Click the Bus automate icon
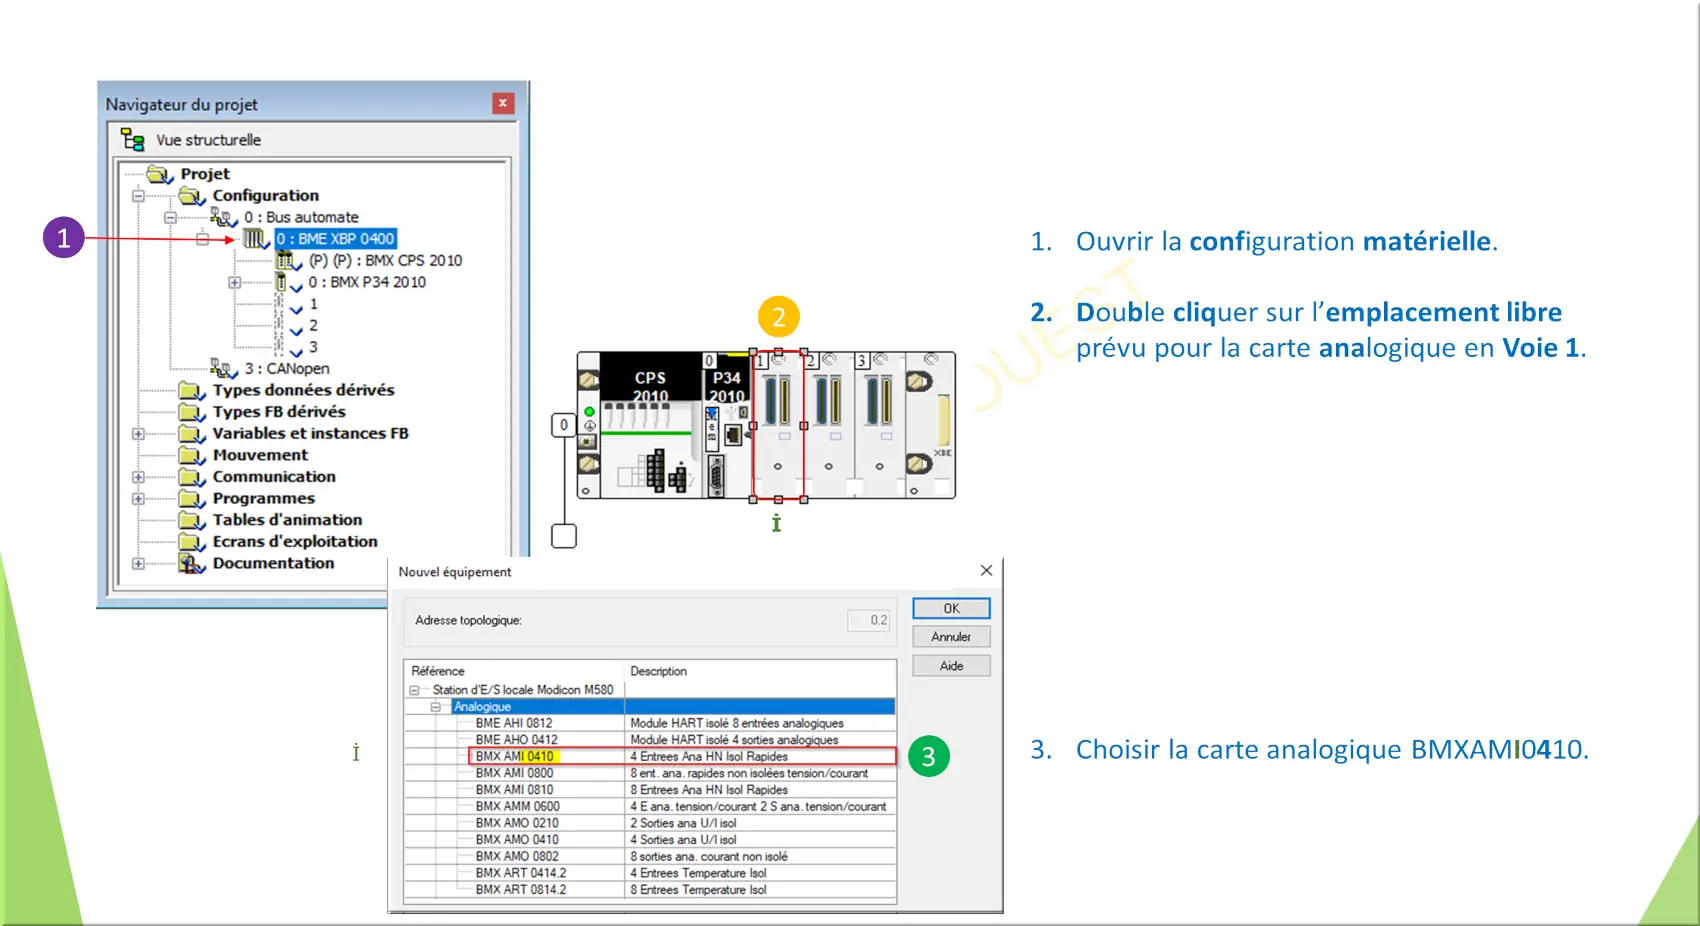Image resolution: width=1700 pixels, height=926 pixels. tap(224, 217)
